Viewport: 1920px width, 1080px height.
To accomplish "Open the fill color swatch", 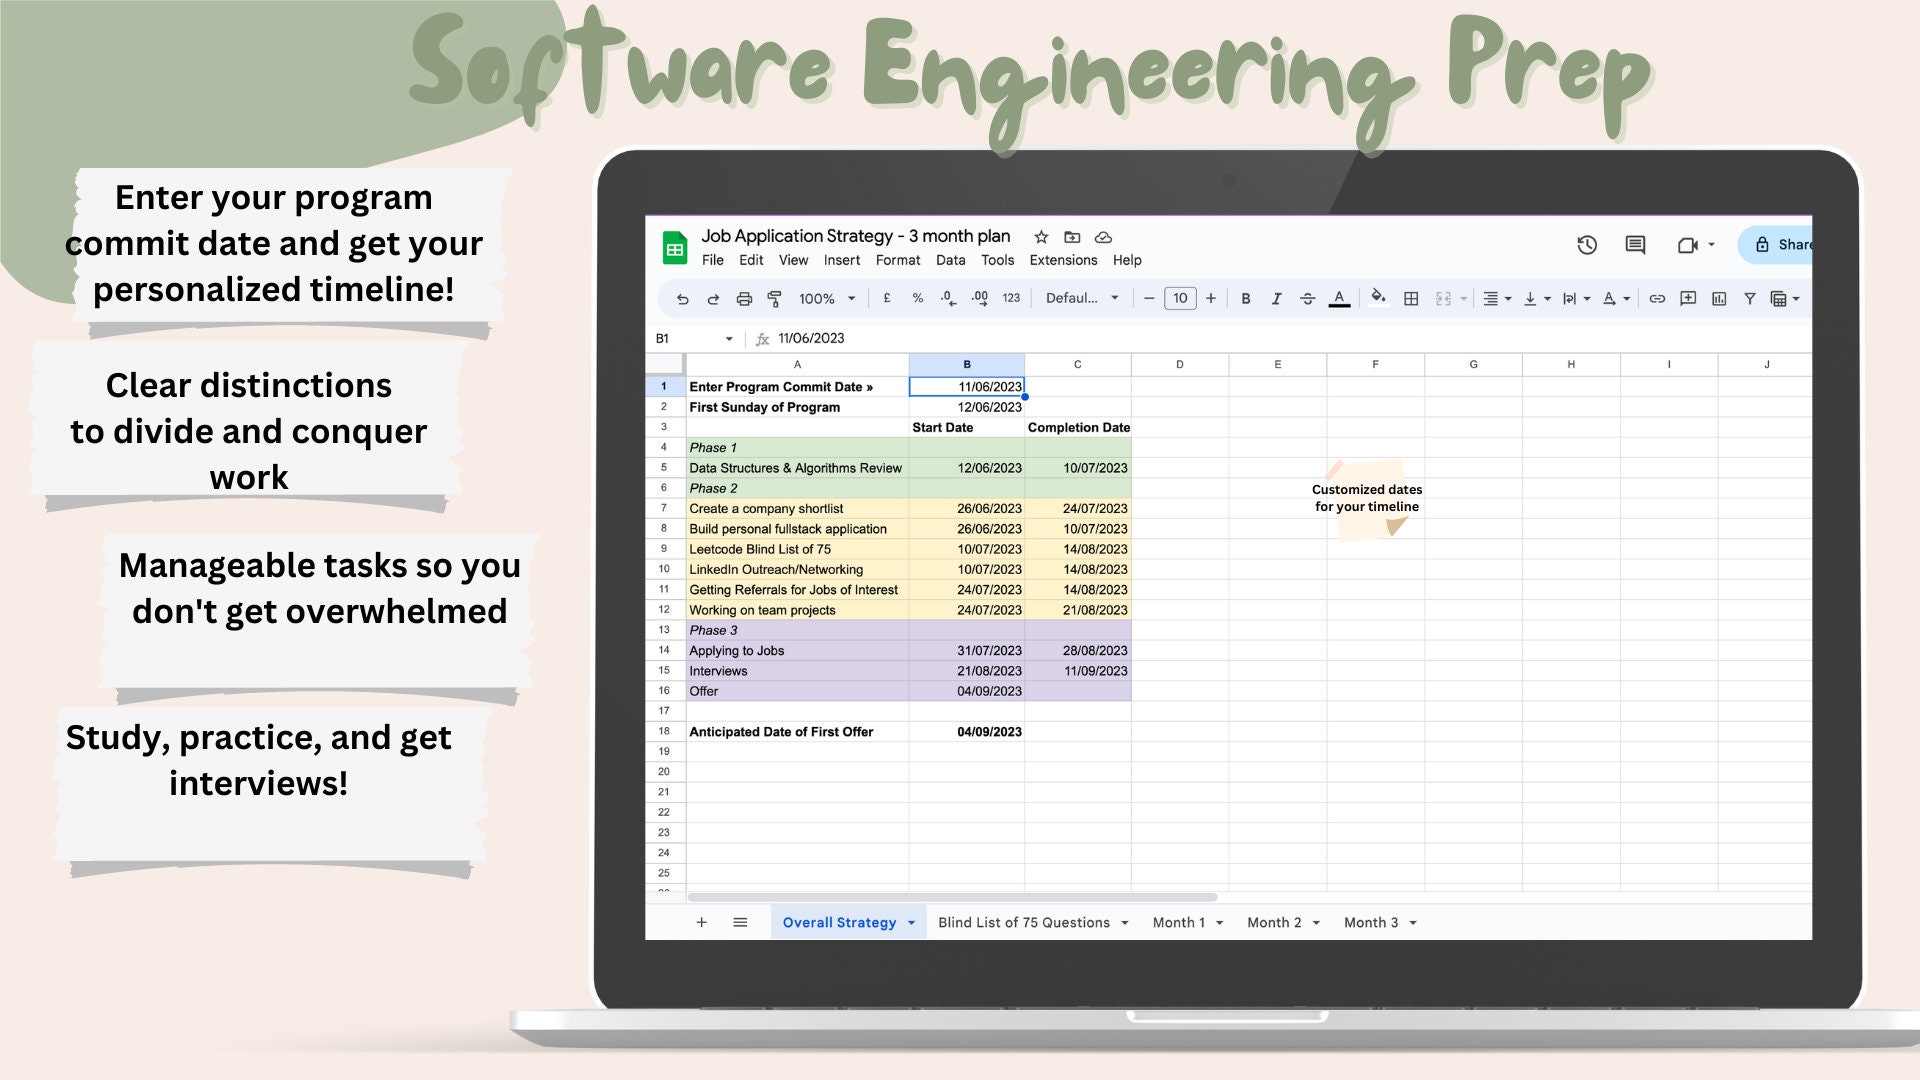I will tap(1379, 298).
